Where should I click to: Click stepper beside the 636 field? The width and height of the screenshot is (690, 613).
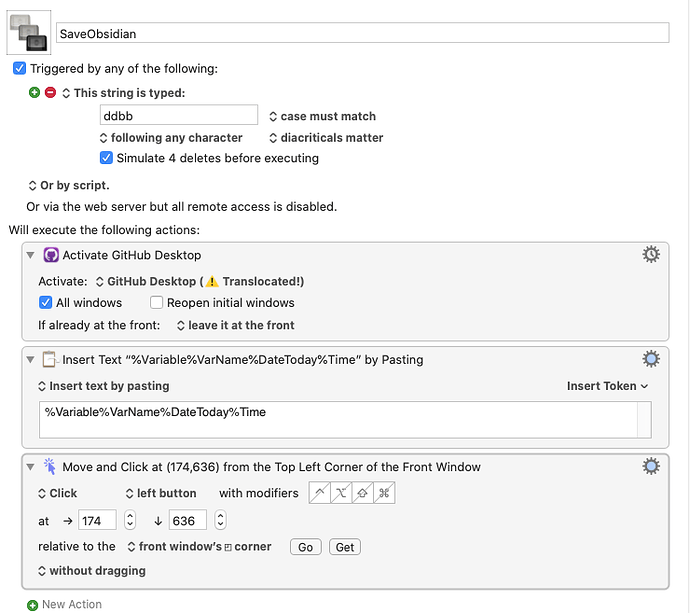tap(220, 520)
